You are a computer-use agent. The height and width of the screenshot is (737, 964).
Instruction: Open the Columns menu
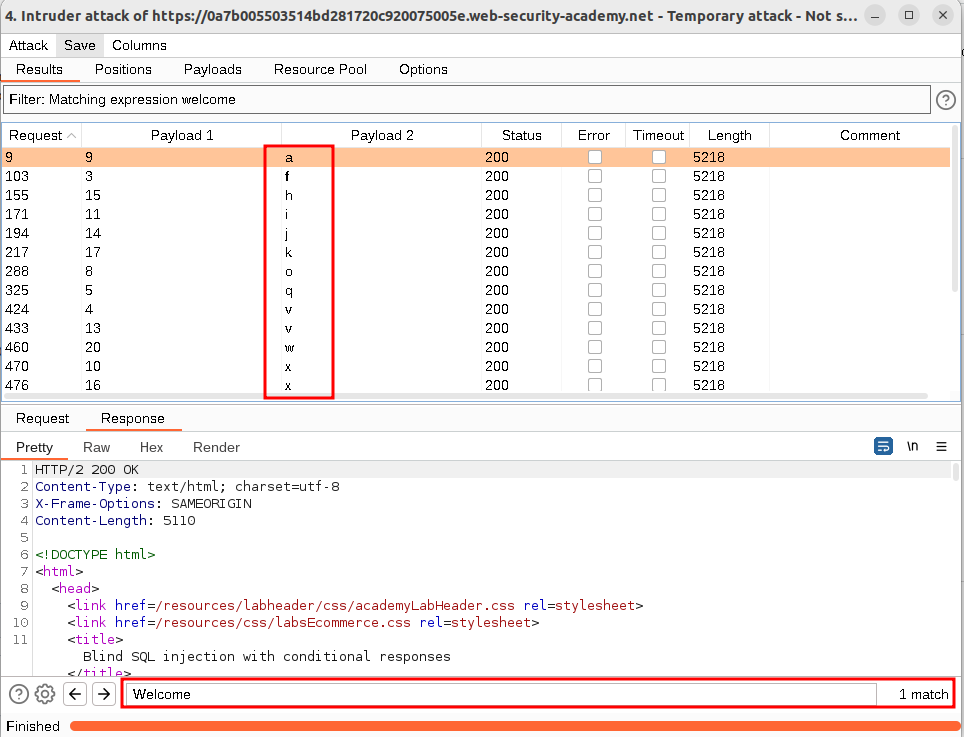pos(140,45)
